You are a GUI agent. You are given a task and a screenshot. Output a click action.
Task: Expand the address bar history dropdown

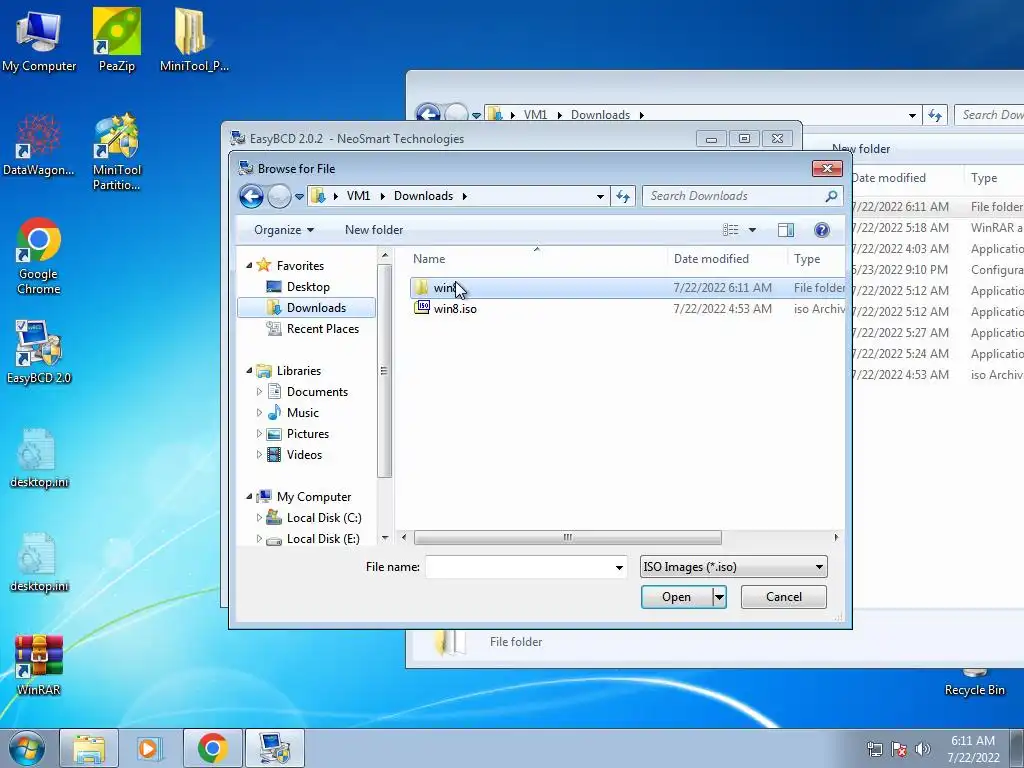(600, 196)
